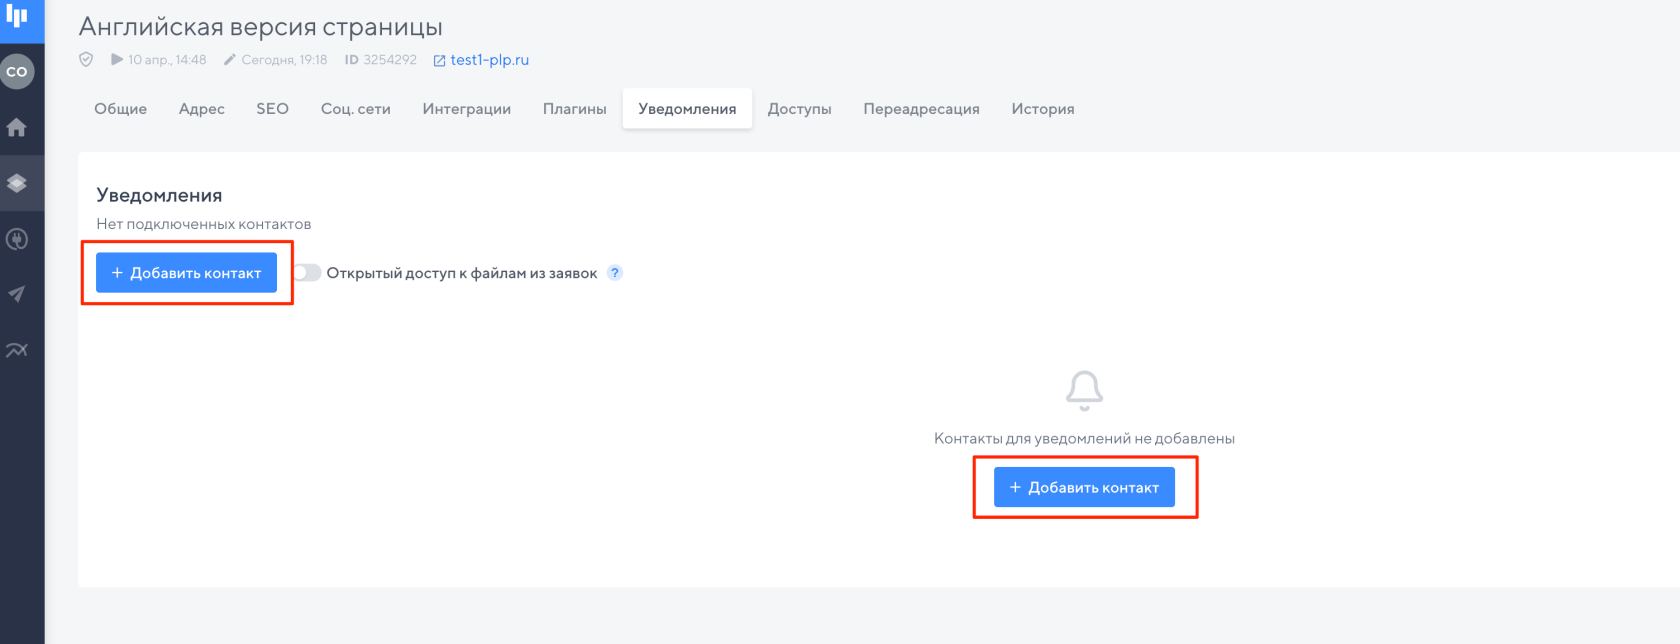Click the page title Английская версия страницы

point(261,27)
